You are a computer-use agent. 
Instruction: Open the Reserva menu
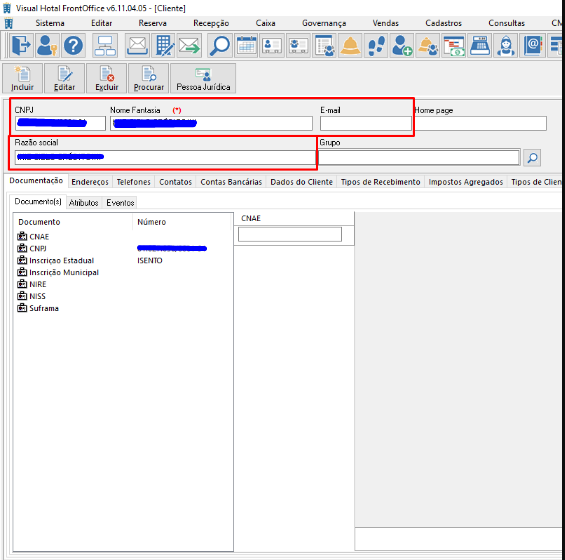pyautogui.click(x=152, y=23)
